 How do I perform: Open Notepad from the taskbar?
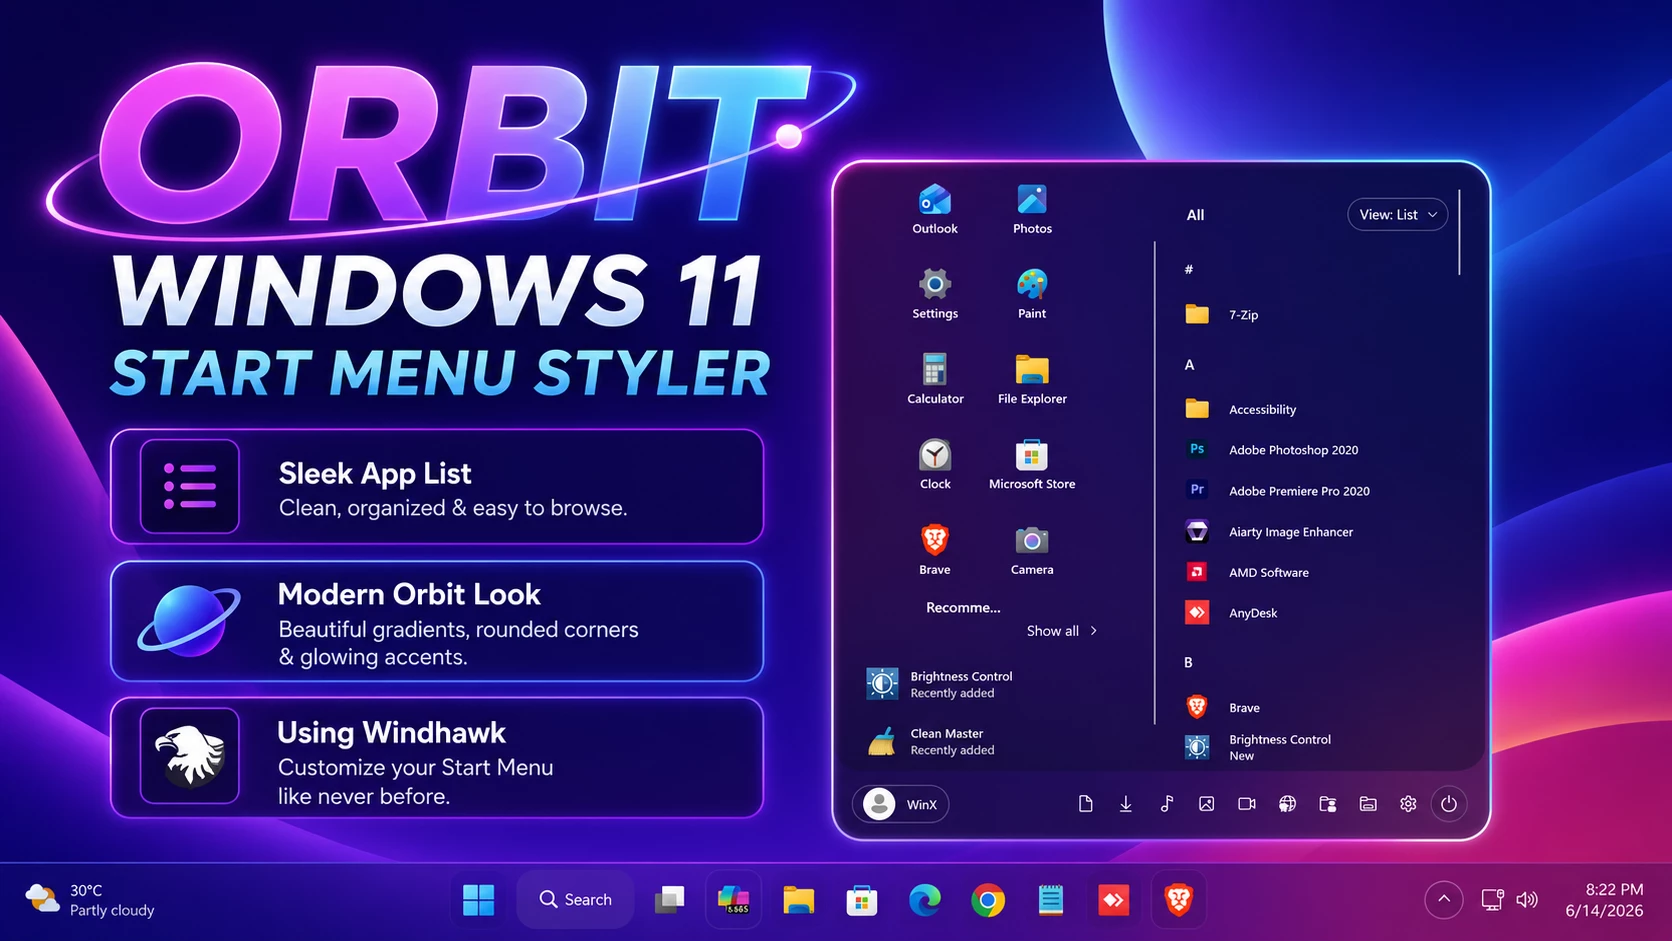(1050, 900)
